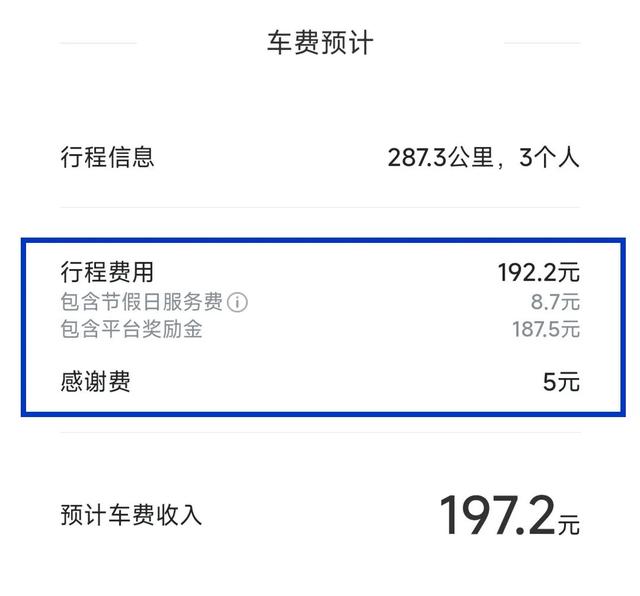Select the 行程信息 label

107,157
